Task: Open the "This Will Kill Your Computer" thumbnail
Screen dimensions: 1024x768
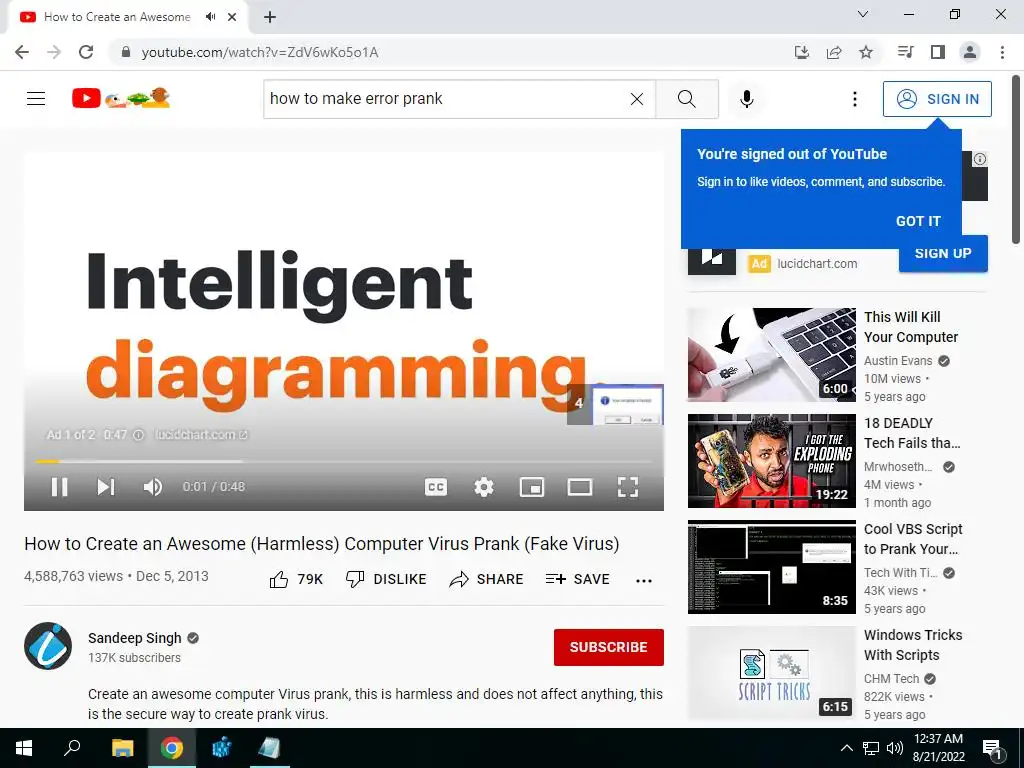Action: (x=771, y=355)
